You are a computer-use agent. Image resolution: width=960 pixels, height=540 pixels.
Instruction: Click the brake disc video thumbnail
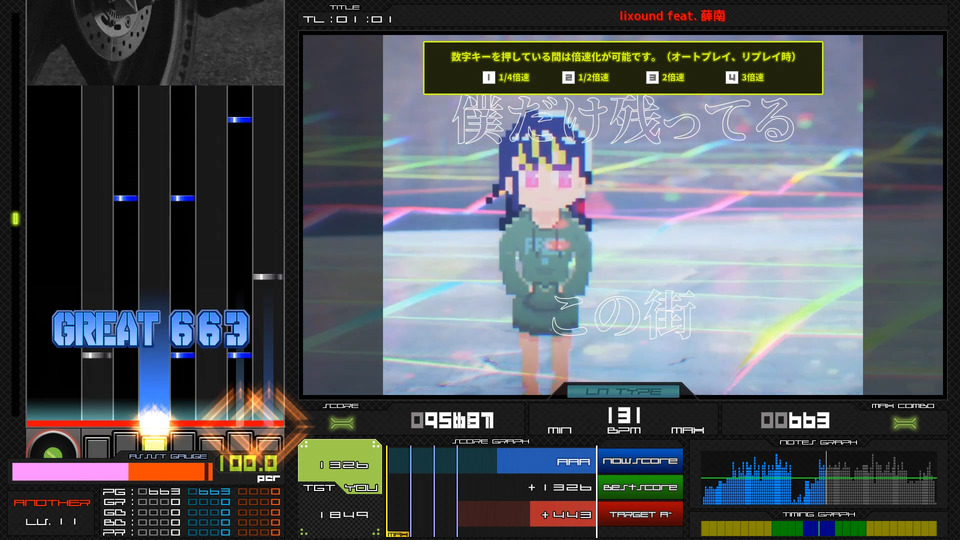pos(155,42)
